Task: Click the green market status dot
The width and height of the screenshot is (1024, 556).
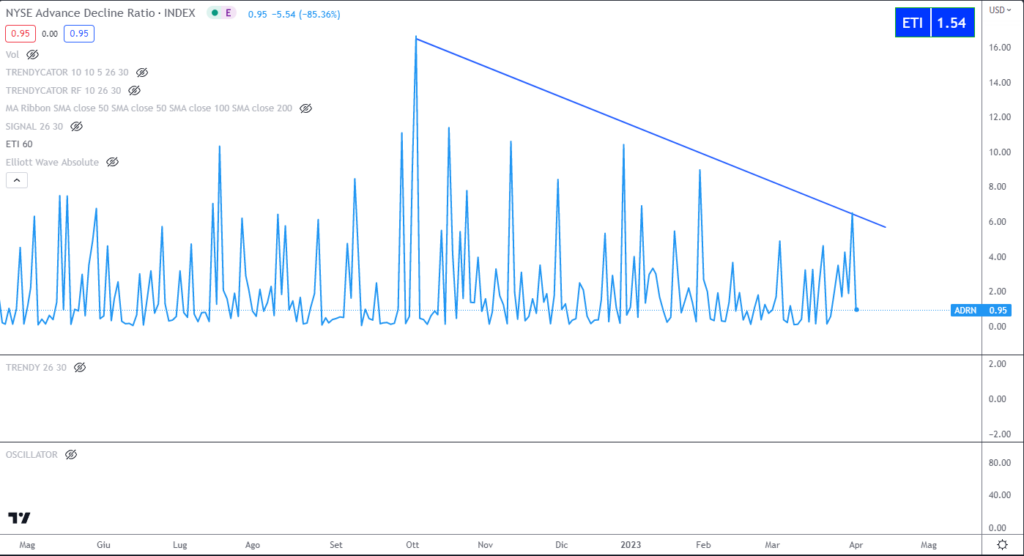Action: point(214,13)
